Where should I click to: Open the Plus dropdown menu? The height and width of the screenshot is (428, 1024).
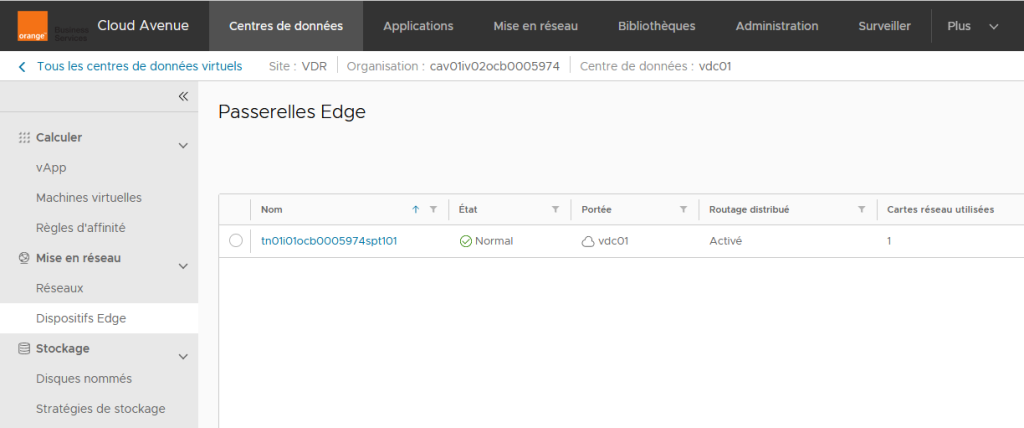(973, 26)
